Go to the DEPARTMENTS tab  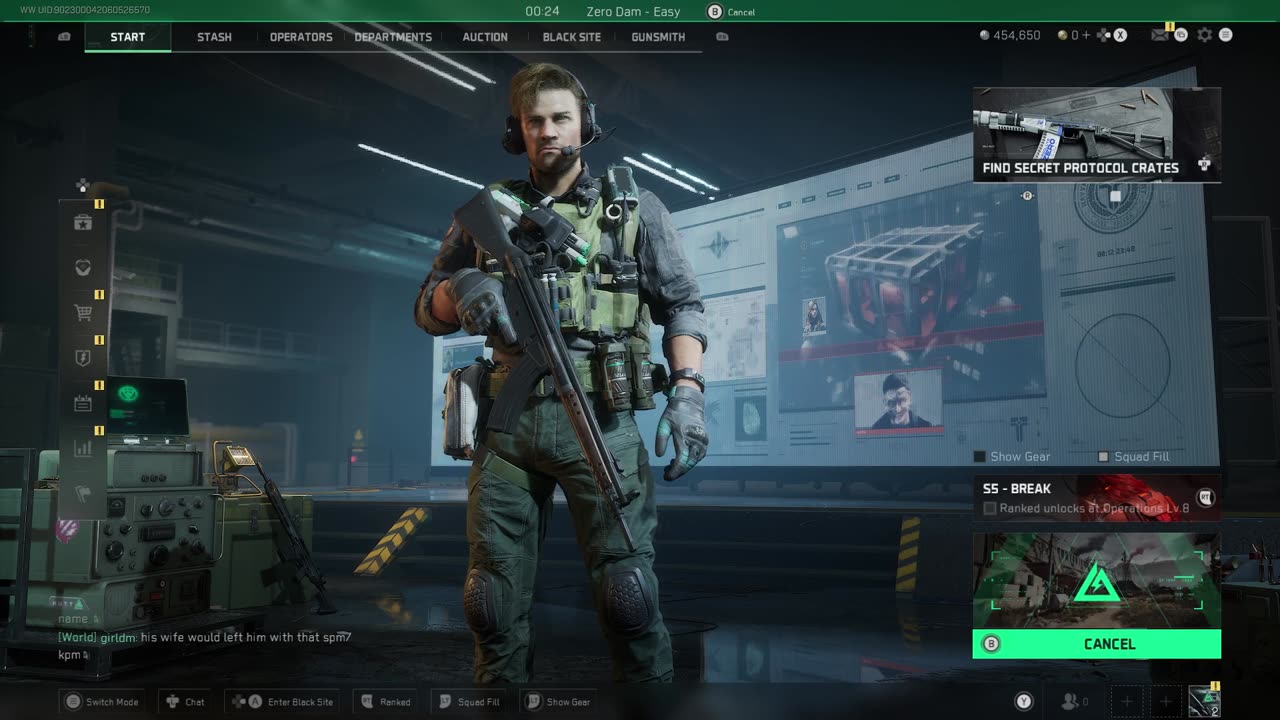click(393, 37)
